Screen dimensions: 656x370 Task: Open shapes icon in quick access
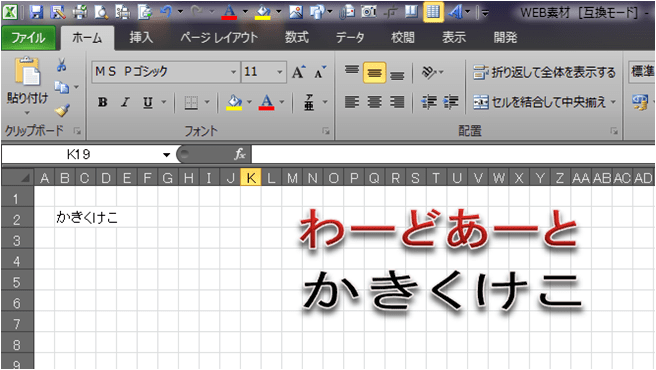point(318,12)
